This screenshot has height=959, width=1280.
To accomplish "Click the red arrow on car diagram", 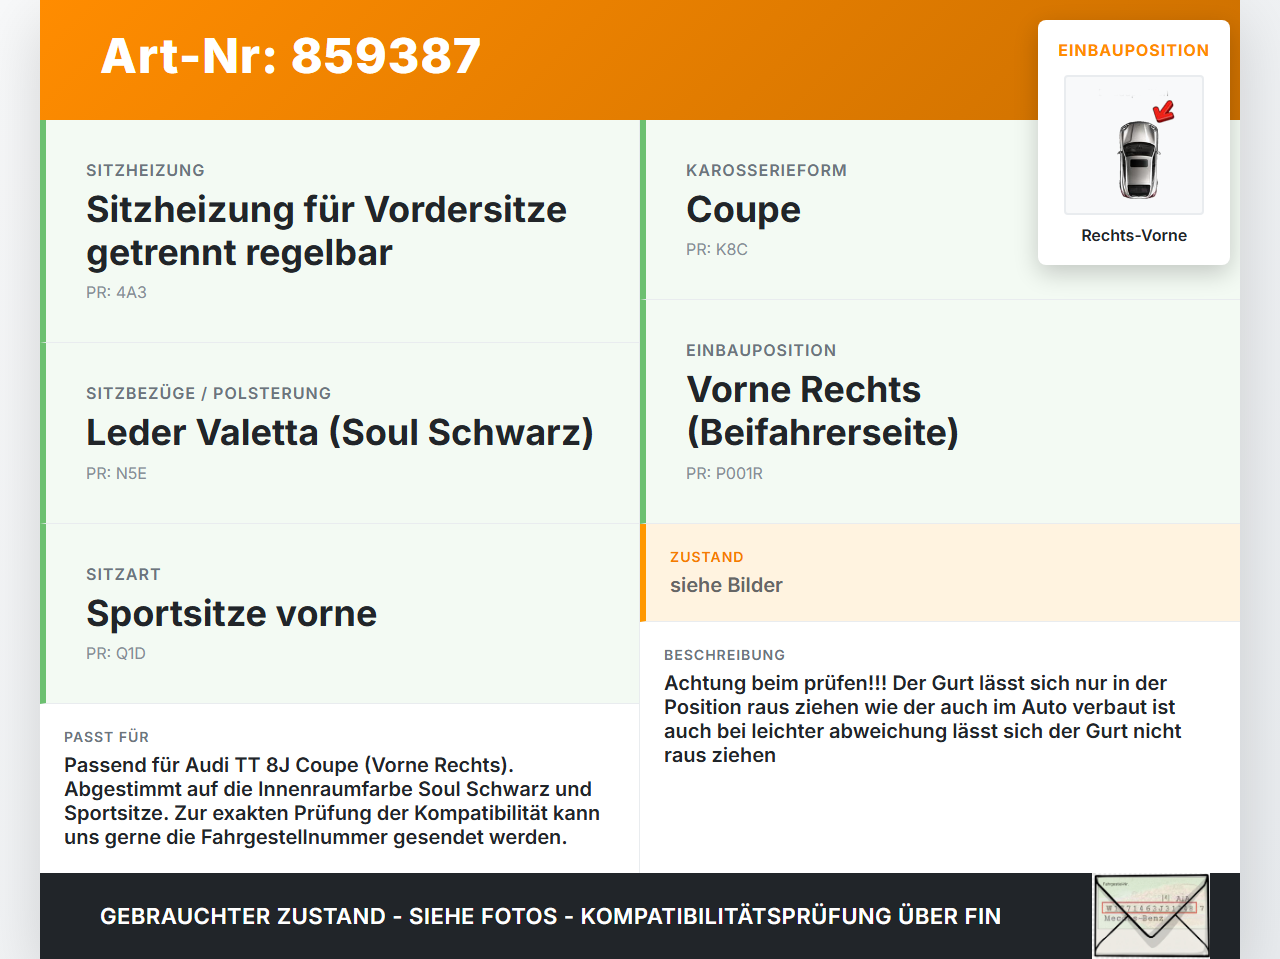I will click(x=1164, y=111).
